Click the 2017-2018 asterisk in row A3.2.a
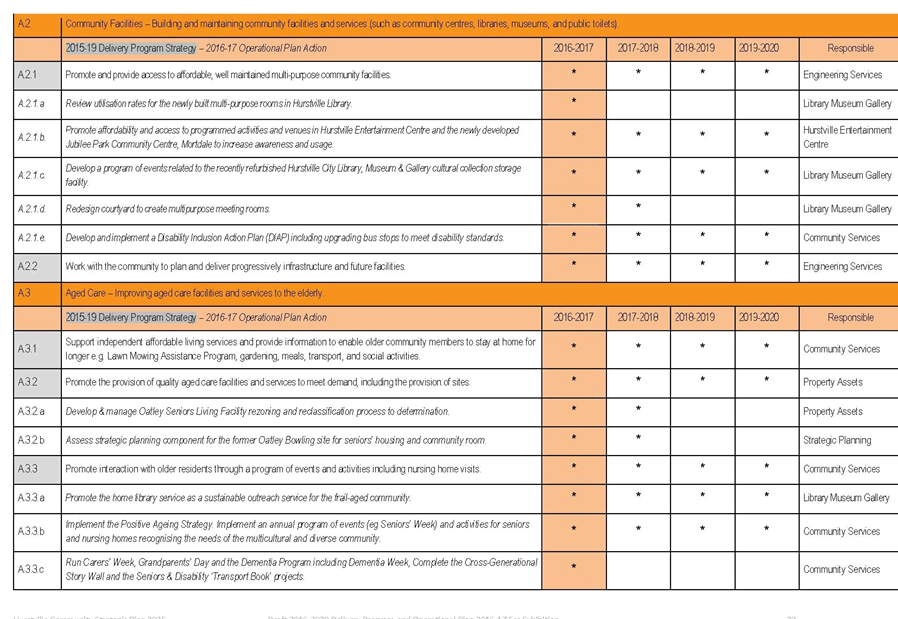This screenshot has width=898, height=619. tap(638, 410)
